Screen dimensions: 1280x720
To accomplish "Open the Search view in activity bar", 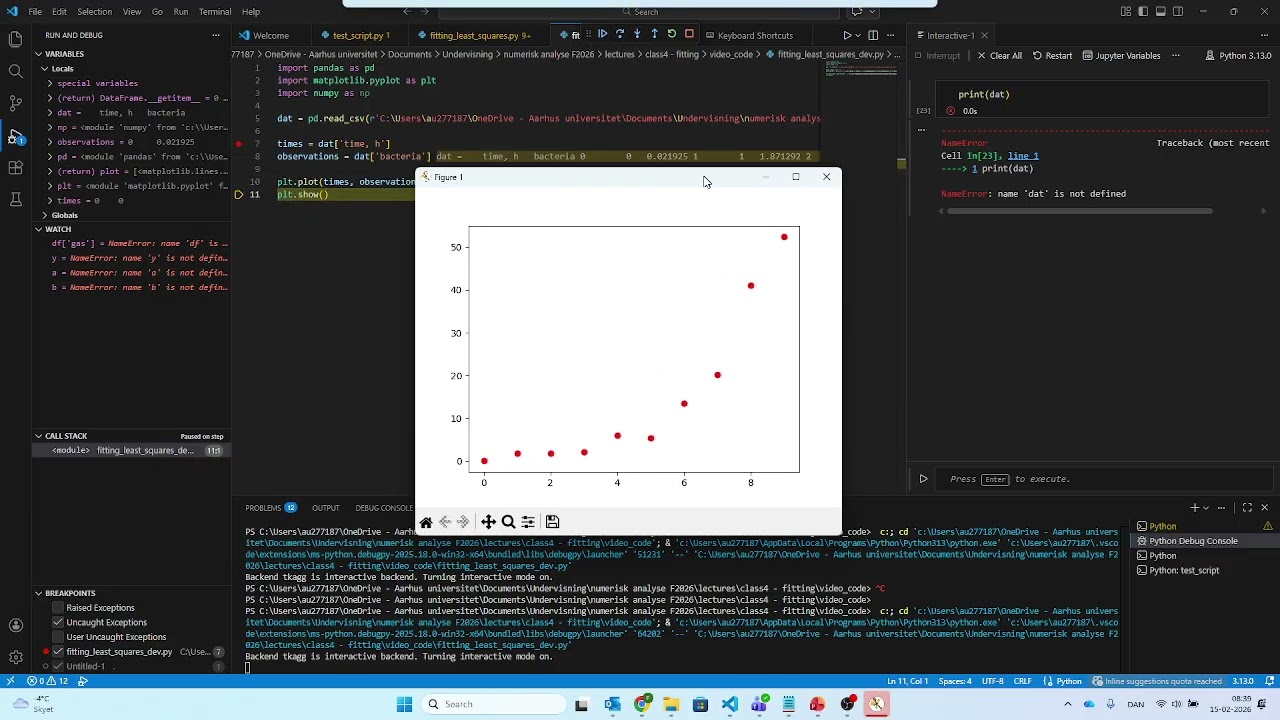I will [15, 71].
